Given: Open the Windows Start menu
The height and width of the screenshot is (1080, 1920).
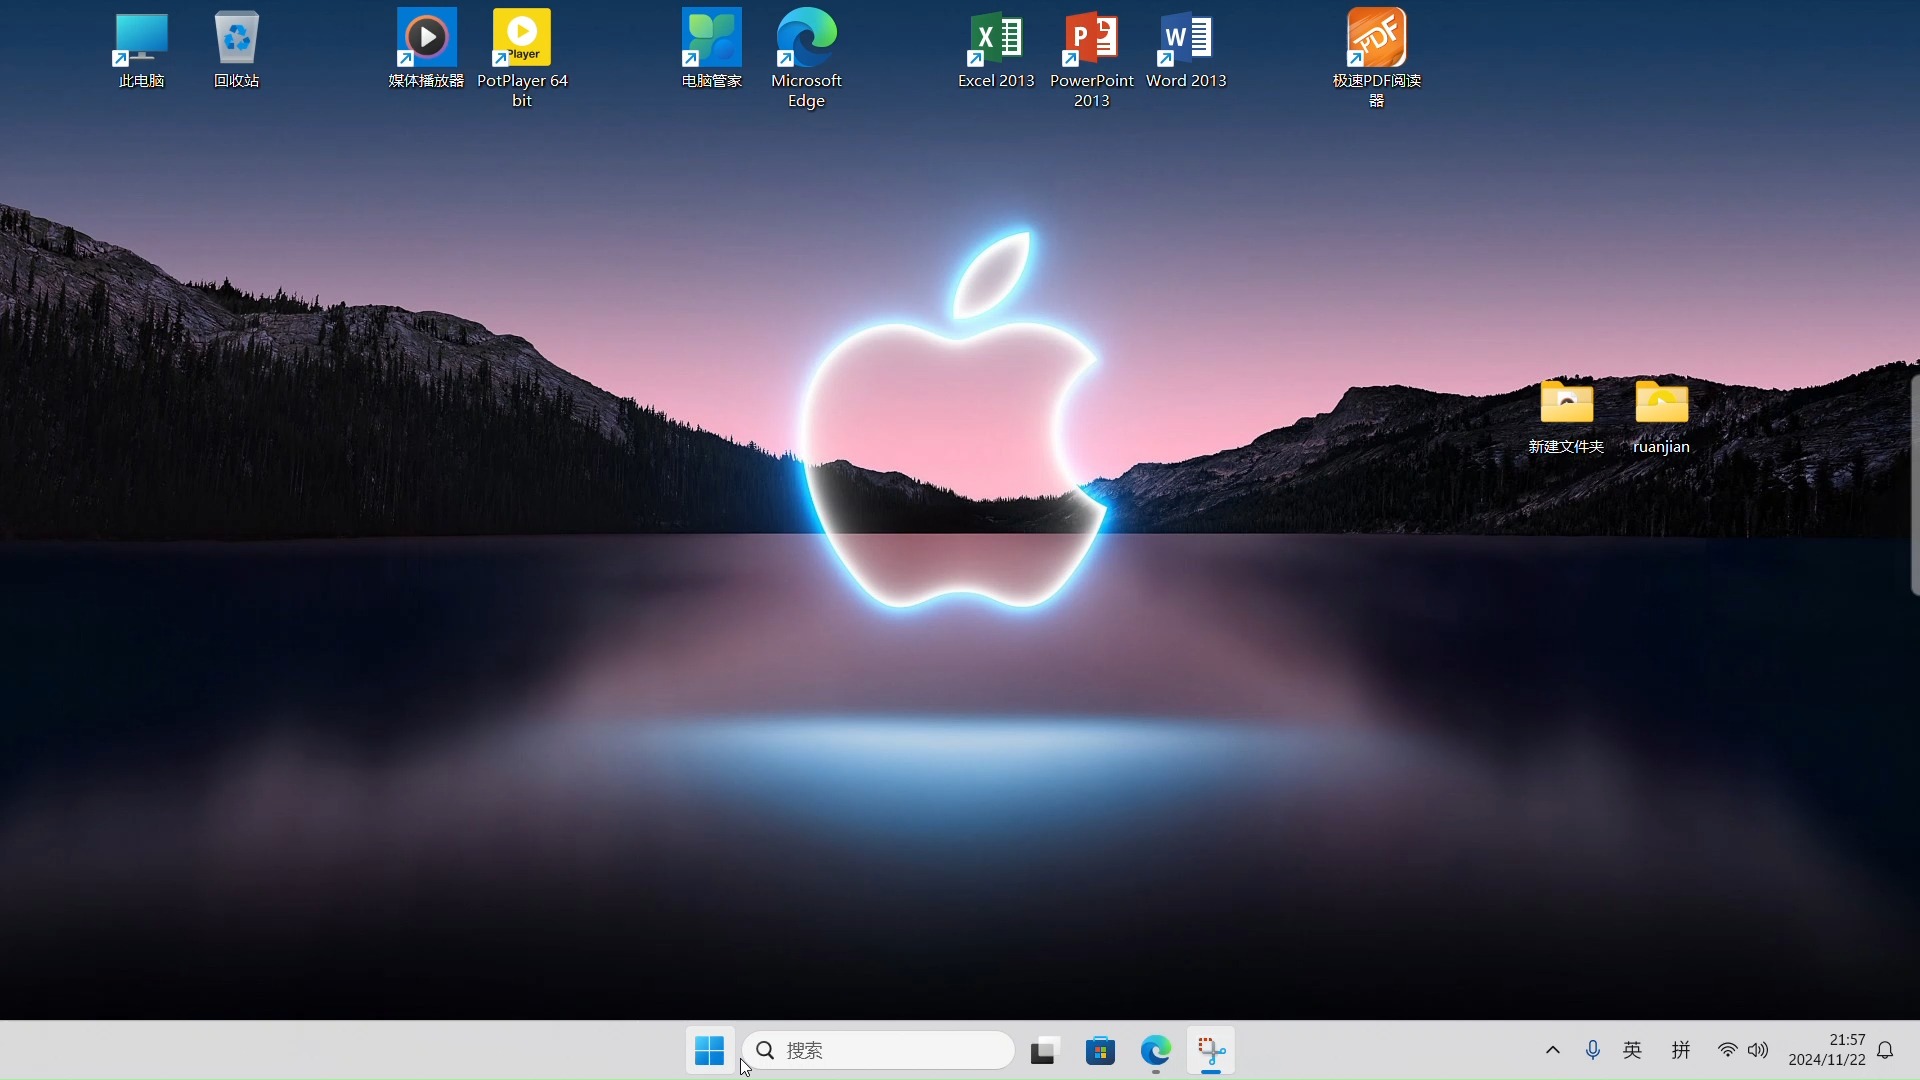Looking at the screenshot, I should click(x=710, y=1050).
